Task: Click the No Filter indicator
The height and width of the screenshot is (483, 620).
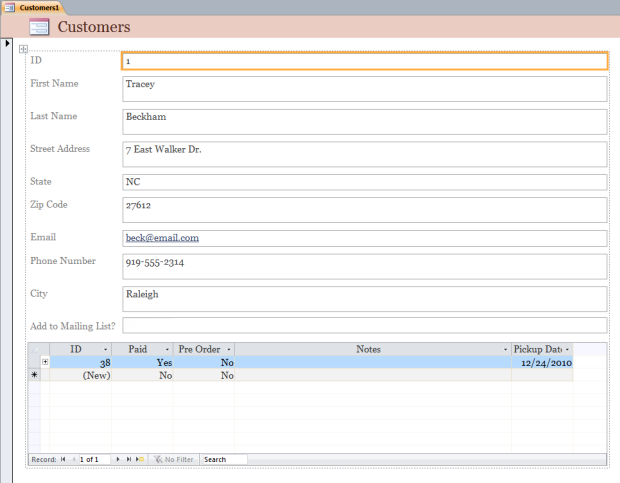Action: [x=173, y=459]
